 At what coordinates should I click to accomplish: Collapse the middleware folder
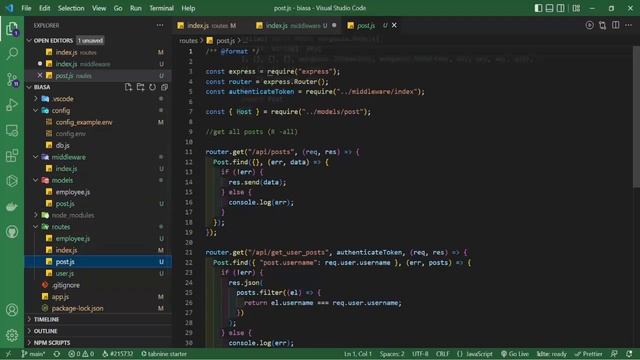(x=36, y=157)
